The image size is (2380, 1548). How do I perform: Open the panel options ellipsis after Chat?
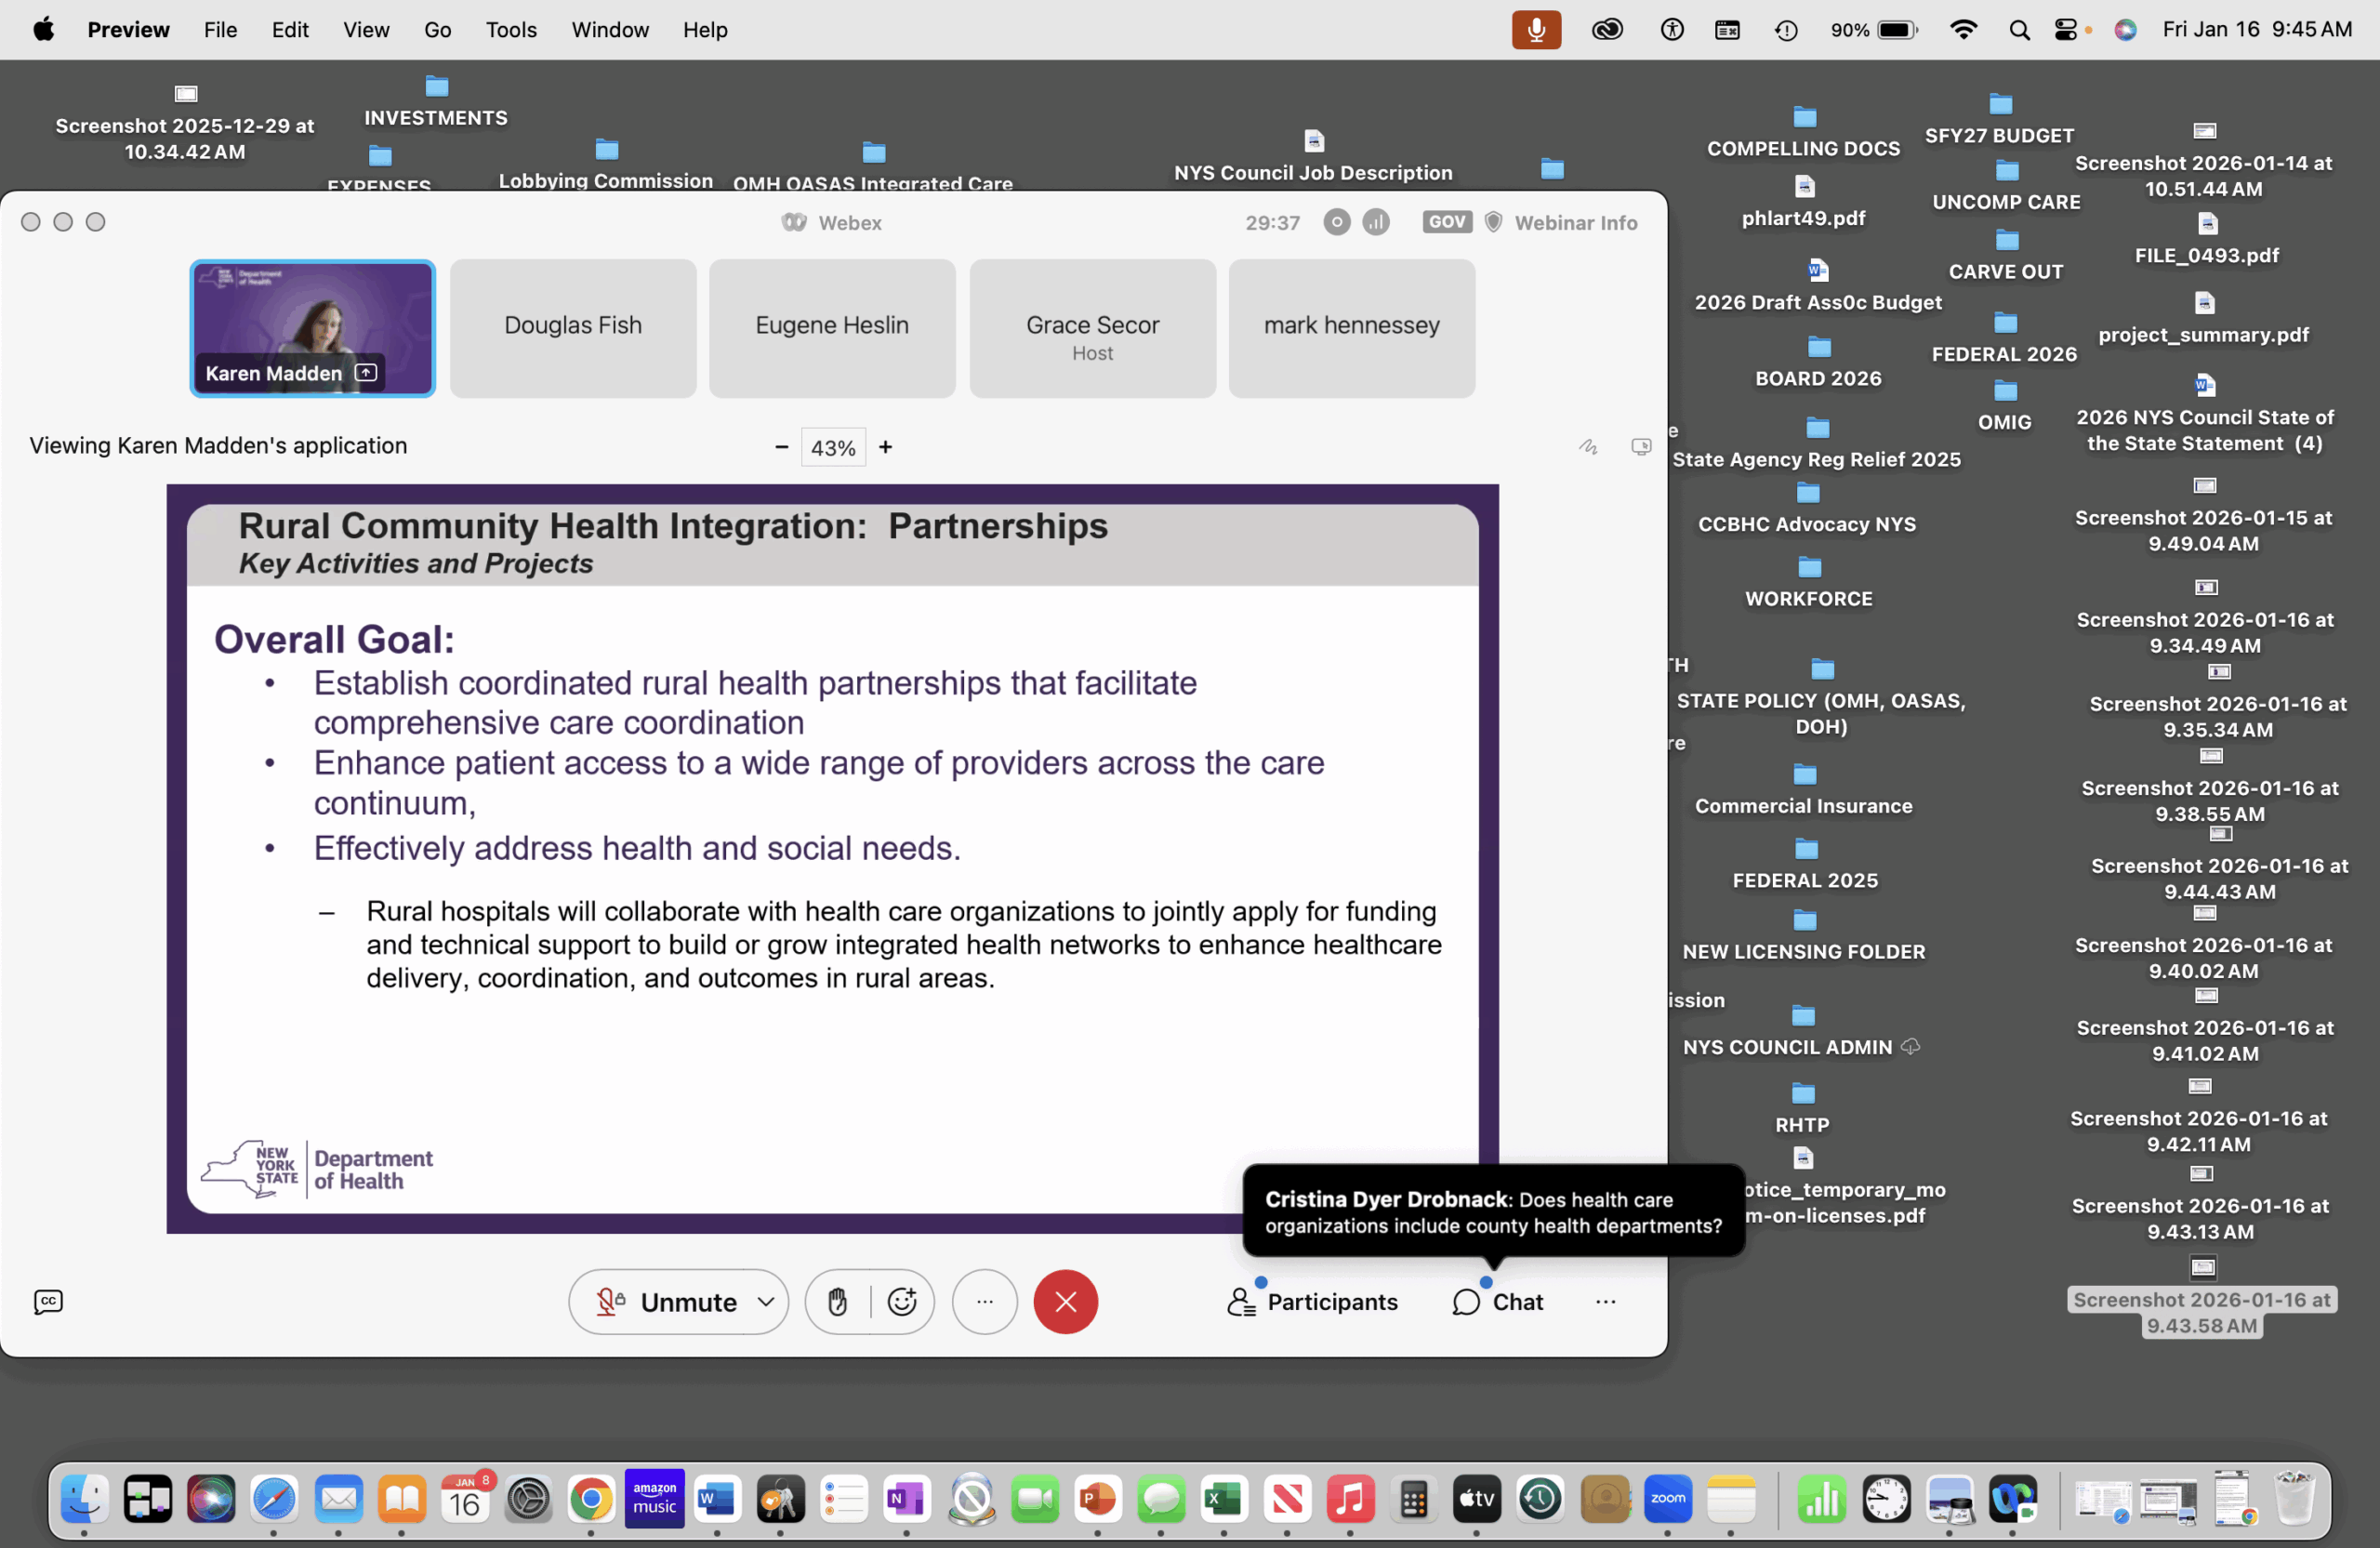click(1605, 1301)
